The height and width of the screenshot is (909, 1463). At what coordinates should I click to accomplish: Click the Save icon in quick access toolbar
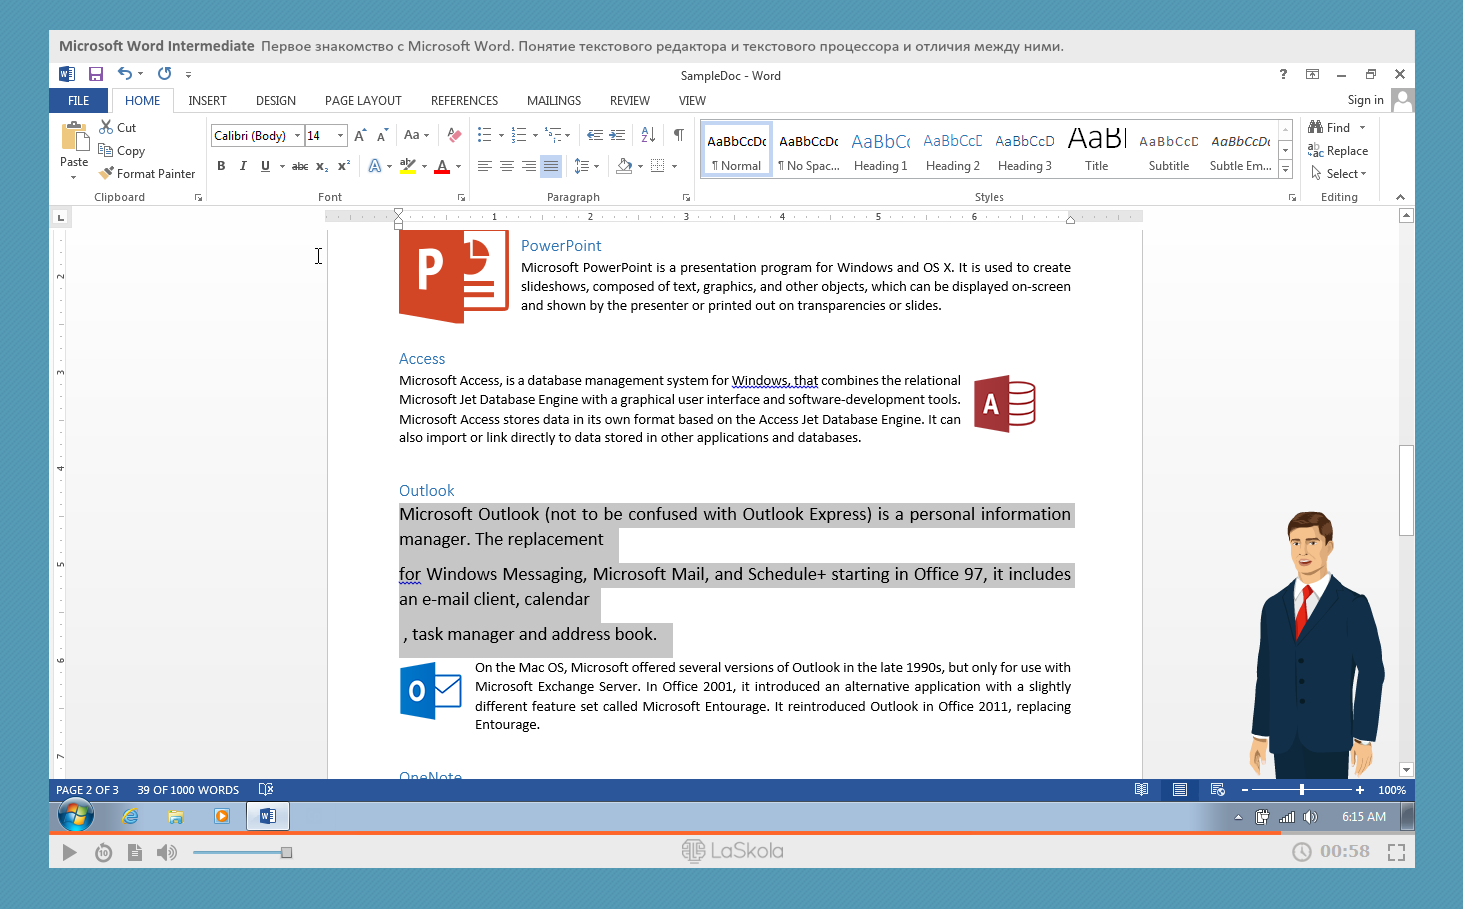[x=96, y=74]
